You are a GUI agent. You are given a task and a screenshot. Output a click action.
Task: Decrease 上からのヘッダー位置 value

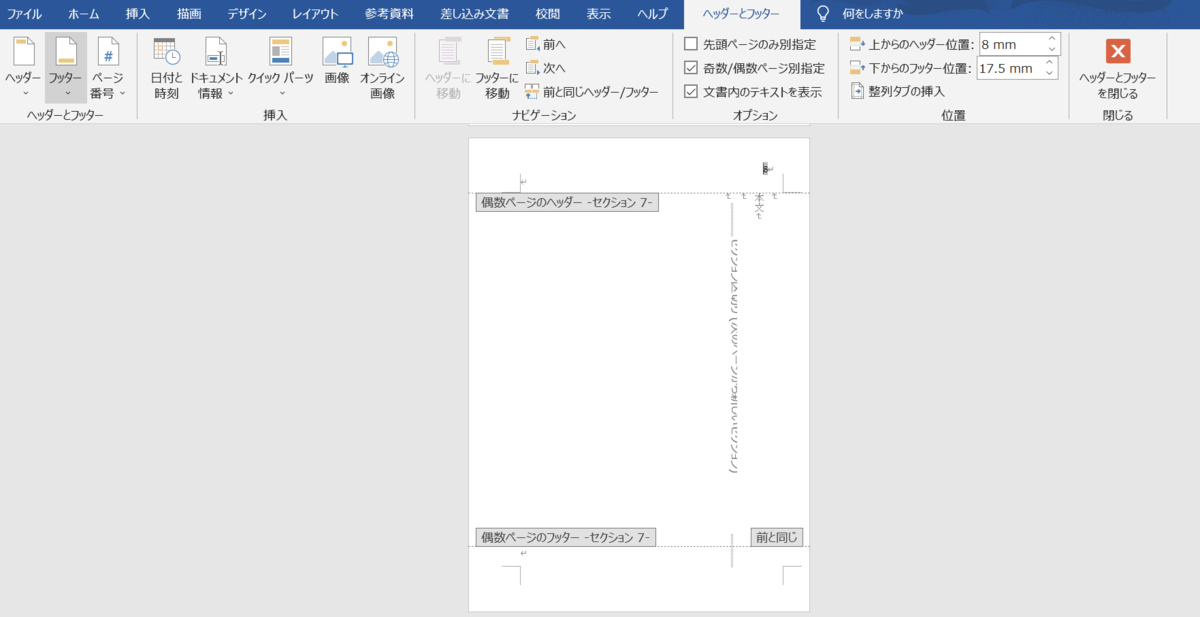coord(1050,49)
